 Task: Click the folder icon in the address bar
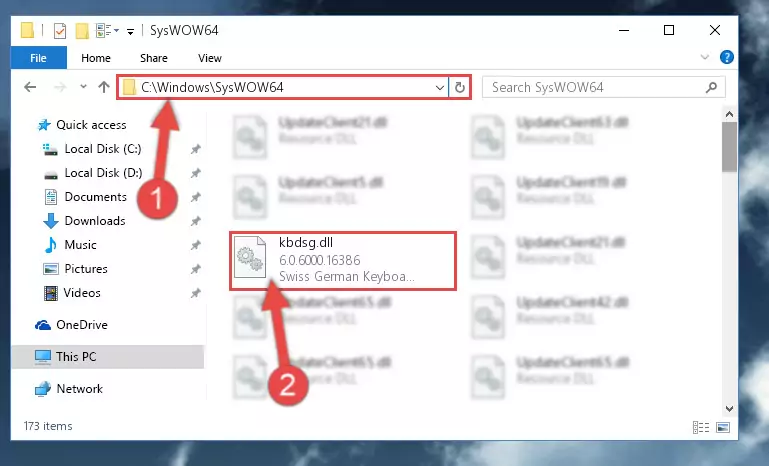coord(129,87)
